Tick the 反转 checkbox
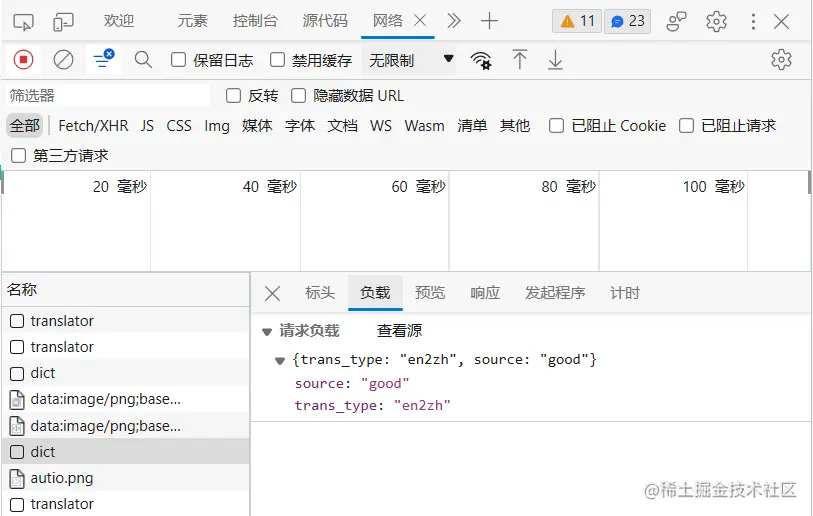This screenshot has height=516, width=813. [233, 95]
